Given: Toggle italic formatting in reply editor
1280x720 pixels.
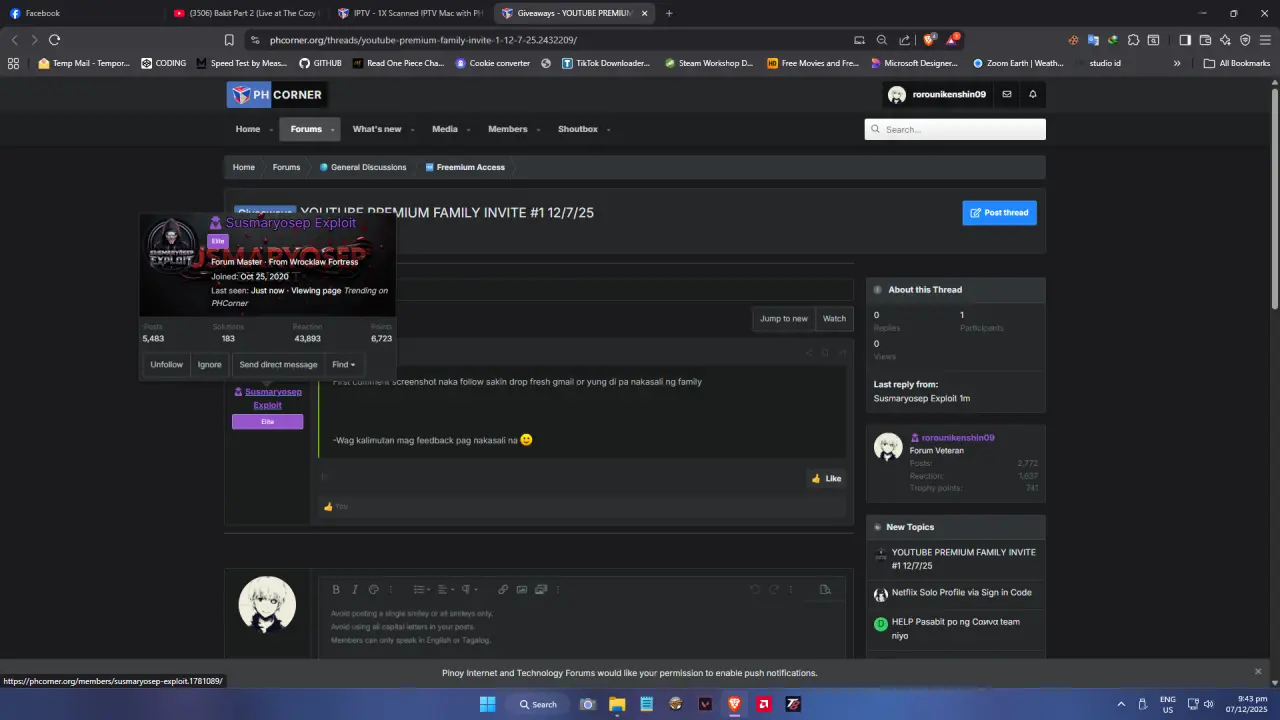Looking at the screenshot, I should click(x=354, y=590).
